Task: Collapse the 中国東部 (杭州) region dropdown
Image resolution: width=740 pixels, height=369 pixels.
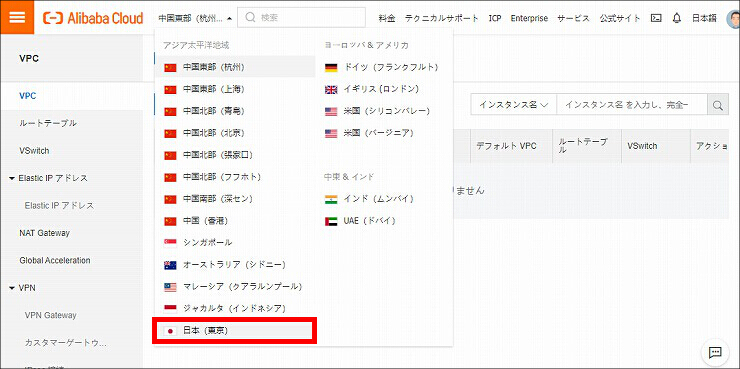Action: click(x=195, y=18)
